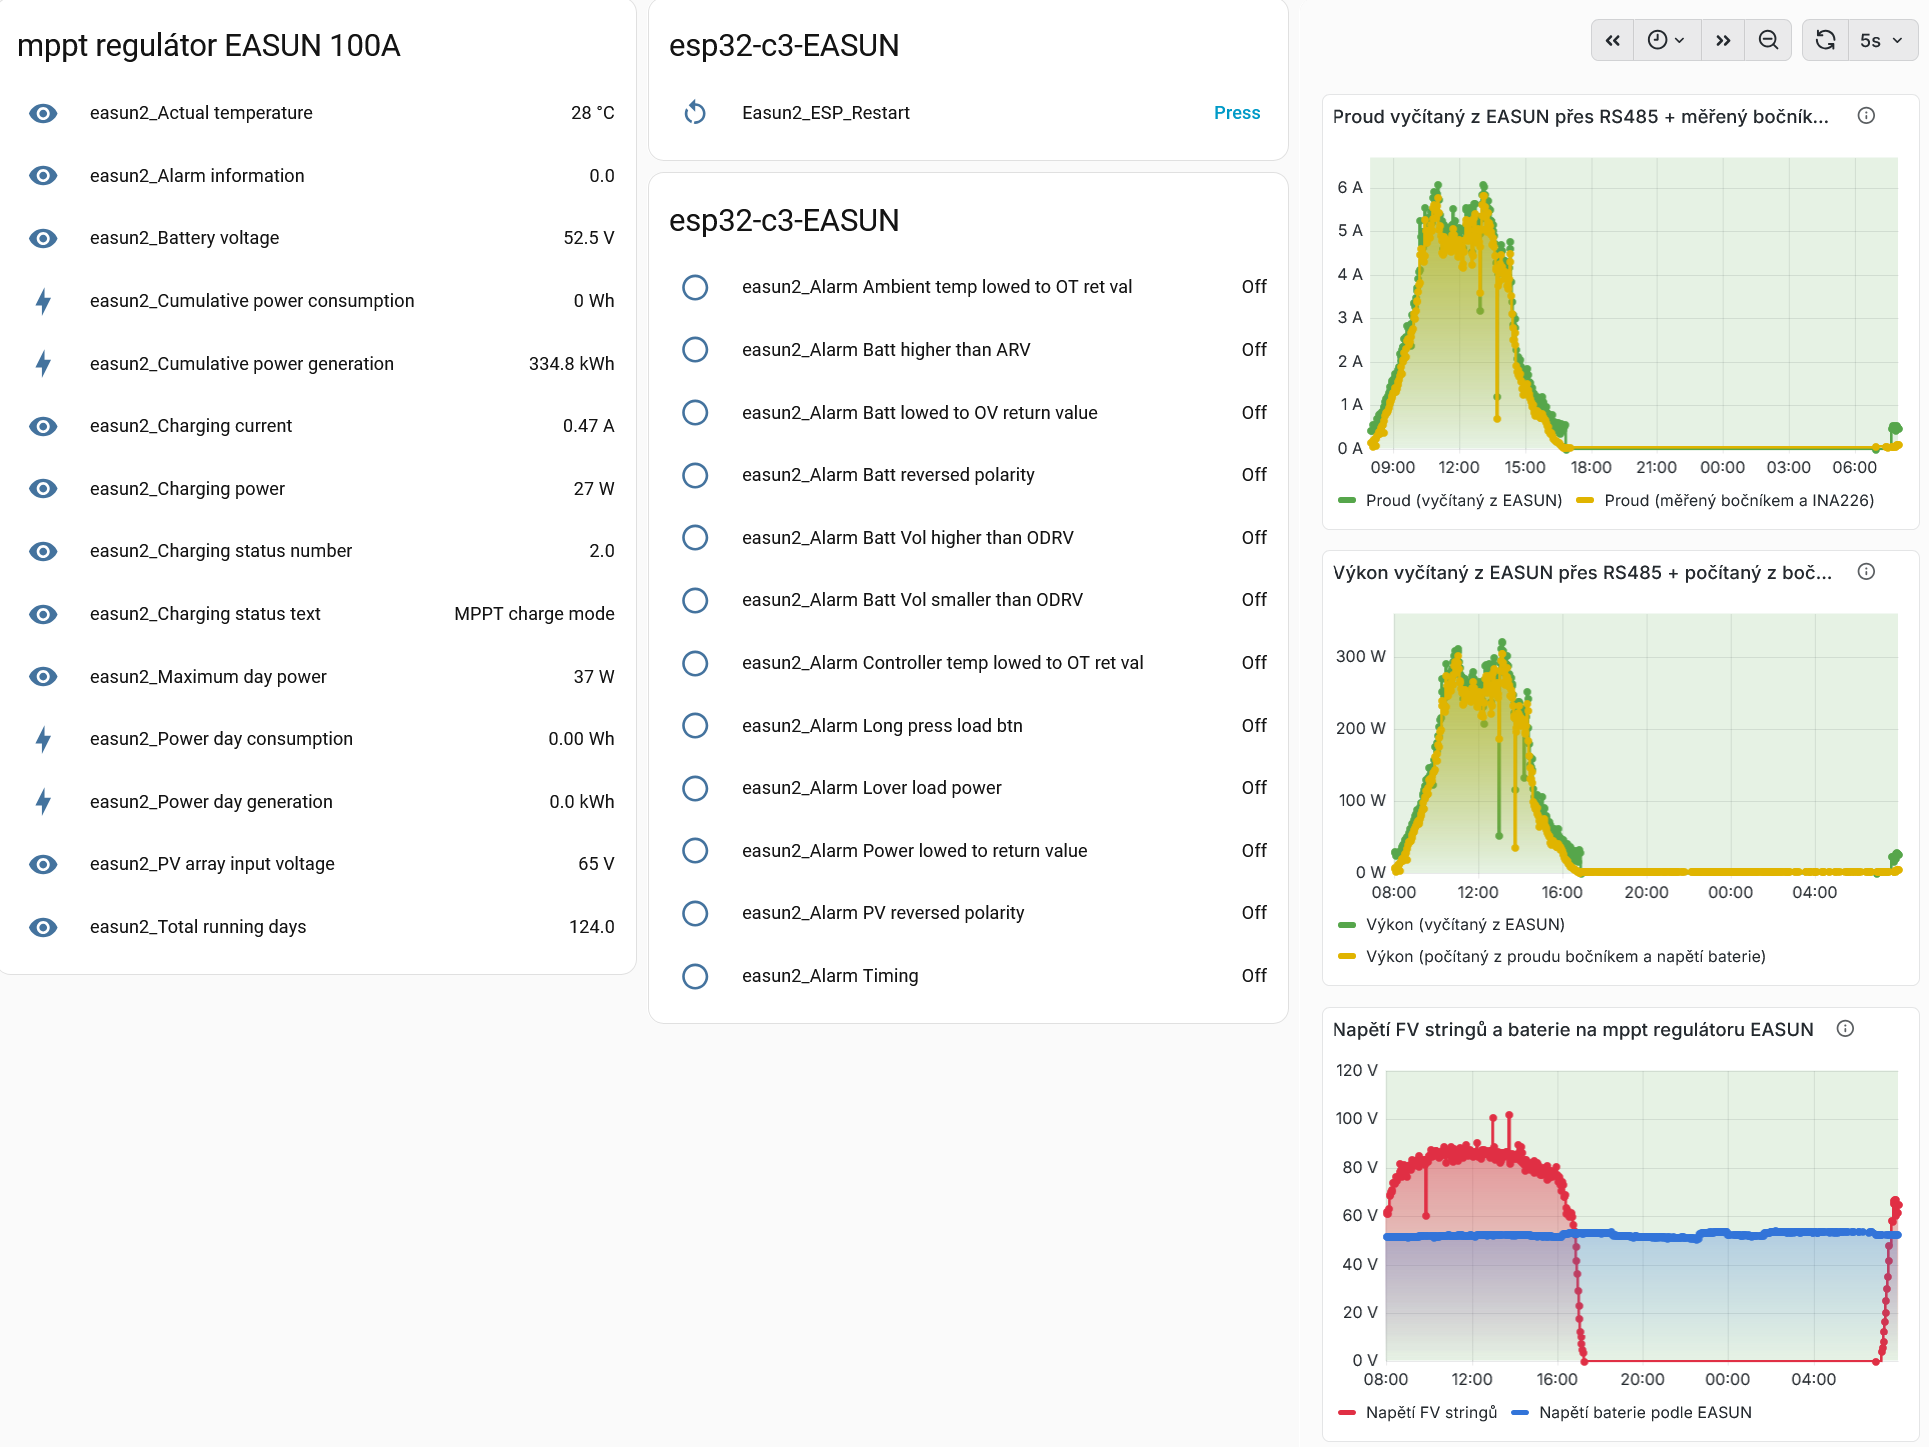Select easun2_Alarm Batt reversed polarity circle
Screen dimensions: 1930x1447
point(695,475)
